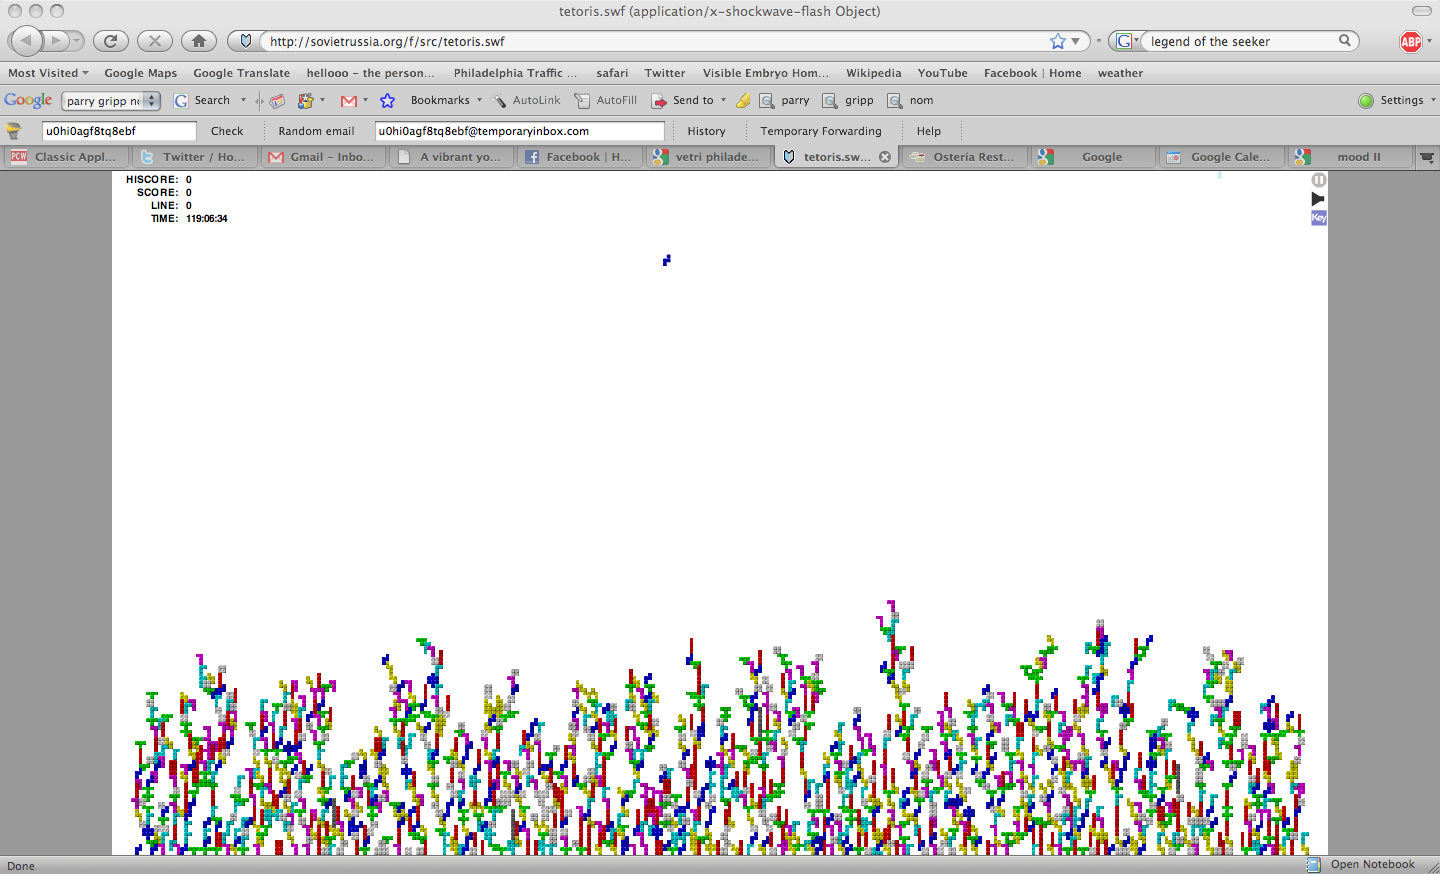
Task: Toggle the green status indicator beside Settings
Action: (1366, 100)
